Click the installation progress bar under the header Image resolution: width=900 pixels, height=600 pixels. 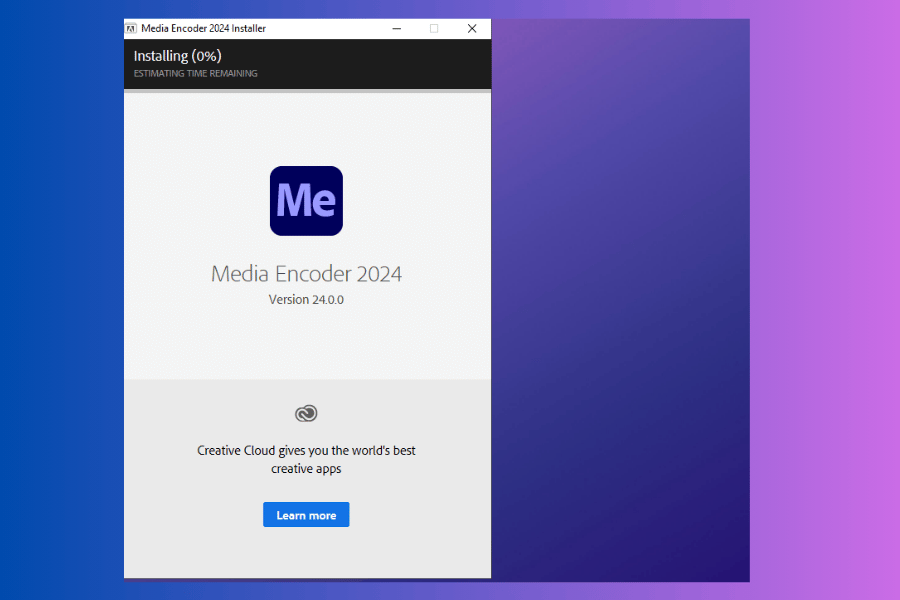pos(306,91)
